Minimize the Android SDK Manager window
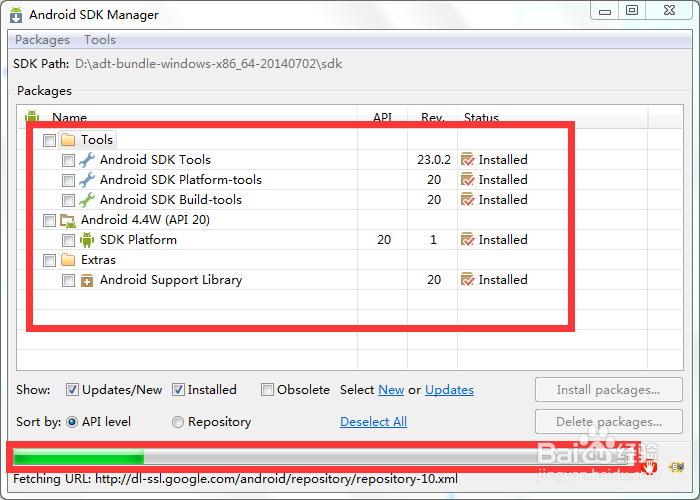700x500 pixels. (x=605, y=11)
